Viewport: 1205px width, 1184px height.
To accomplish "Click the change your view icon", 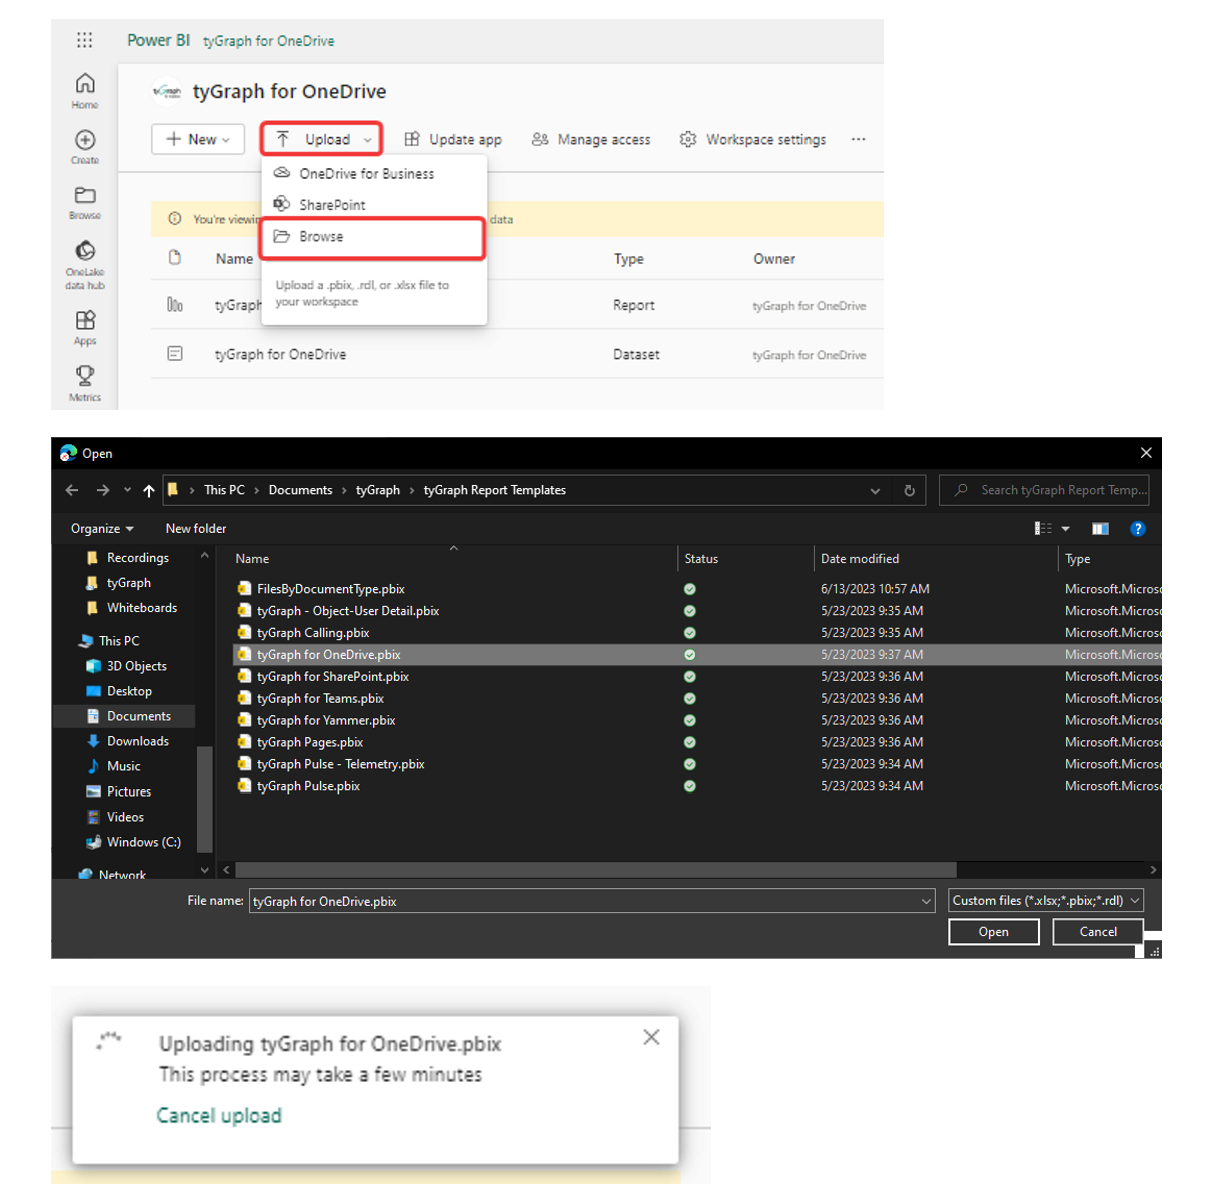I will [x=1043, y=528].
